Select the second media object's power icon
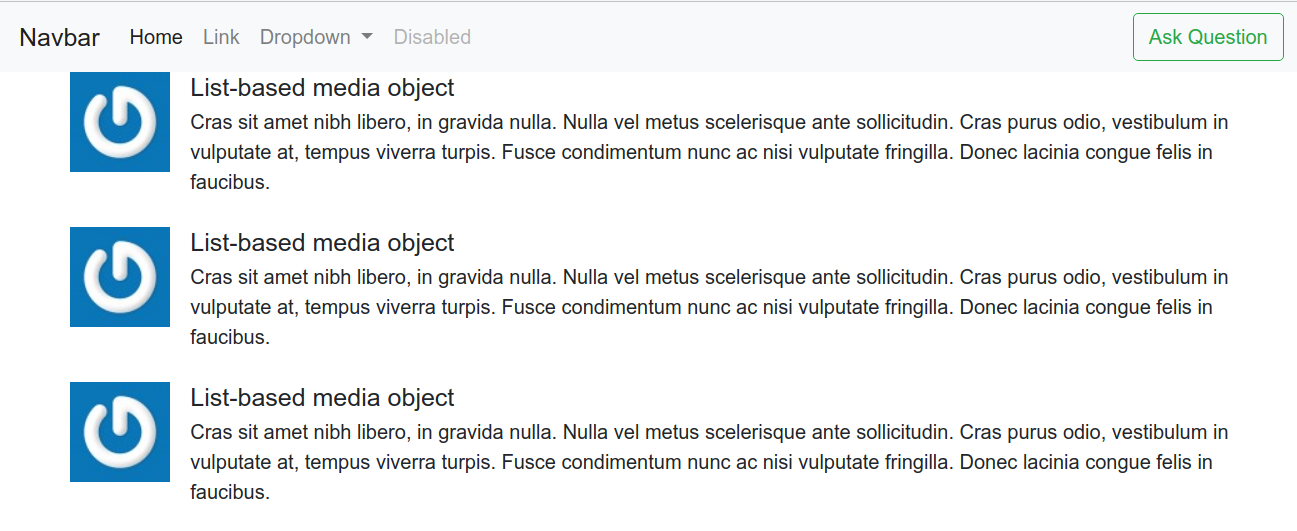This screenshot has height=531, width=1297. 120,277
